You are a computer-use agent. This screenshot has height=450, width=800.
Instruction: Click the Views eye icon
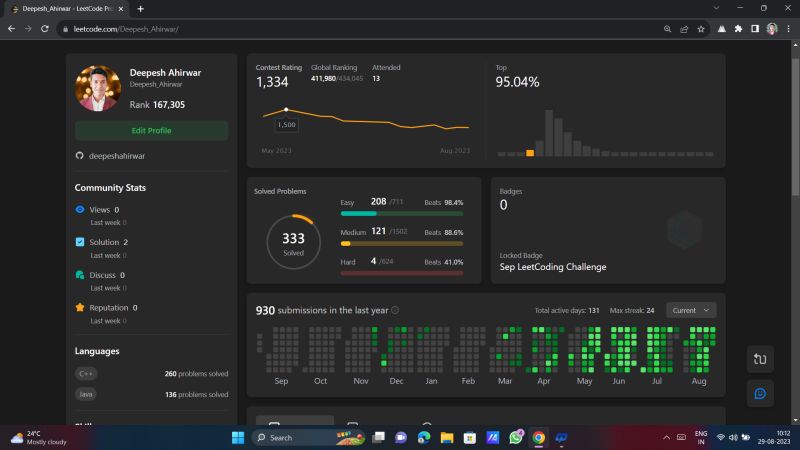tap(80, 209)
